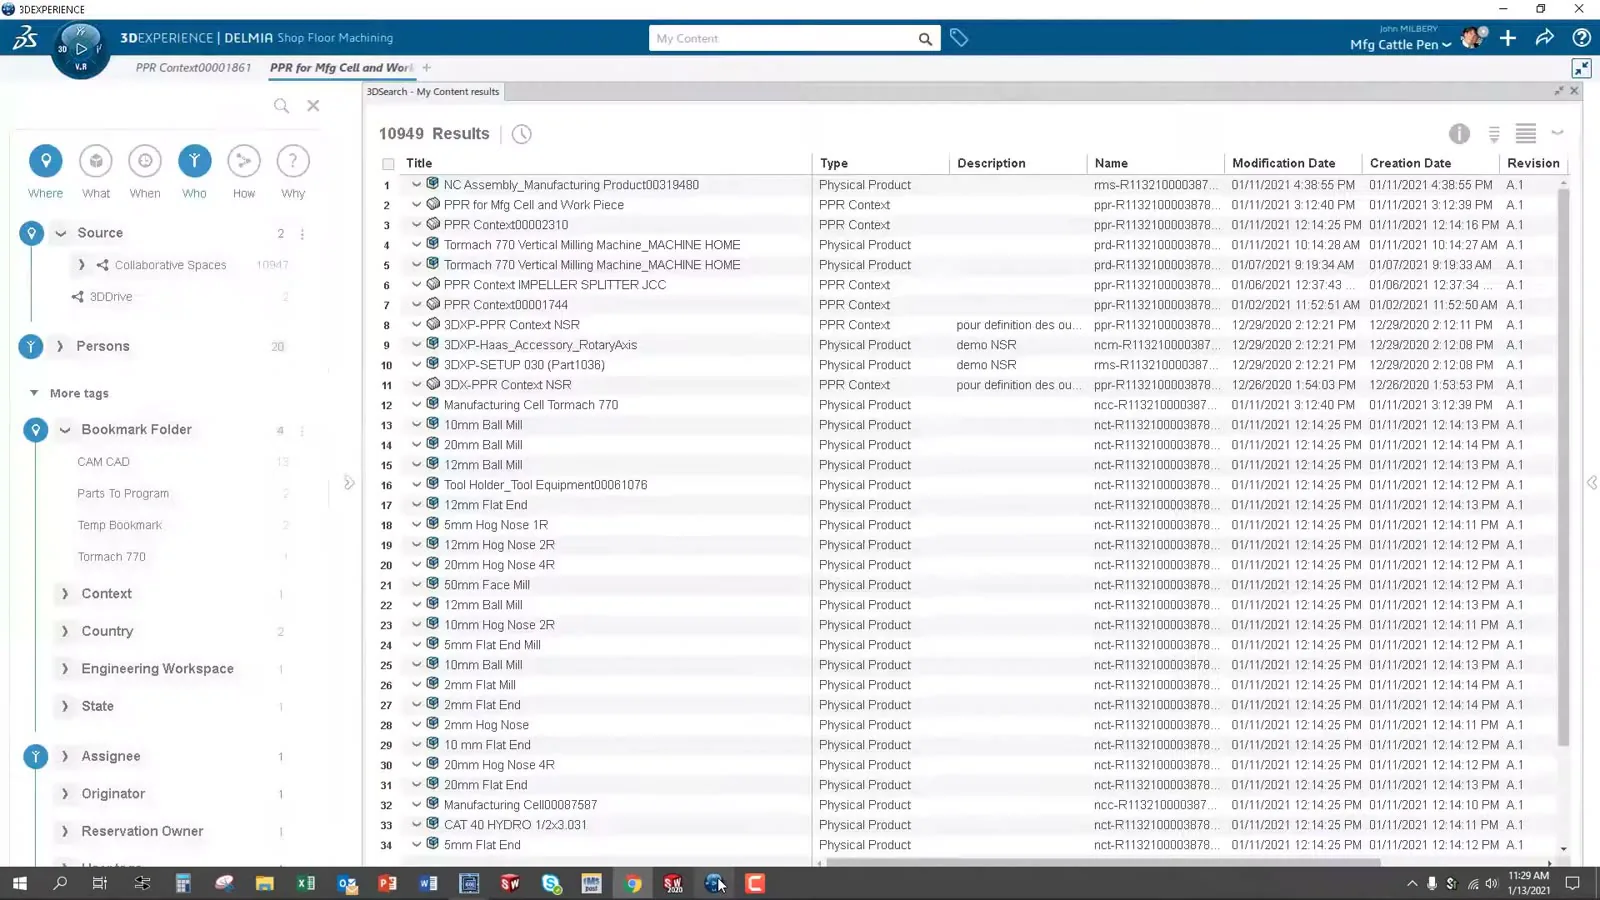Expand the right side panel arrow

coord(1592,483)
